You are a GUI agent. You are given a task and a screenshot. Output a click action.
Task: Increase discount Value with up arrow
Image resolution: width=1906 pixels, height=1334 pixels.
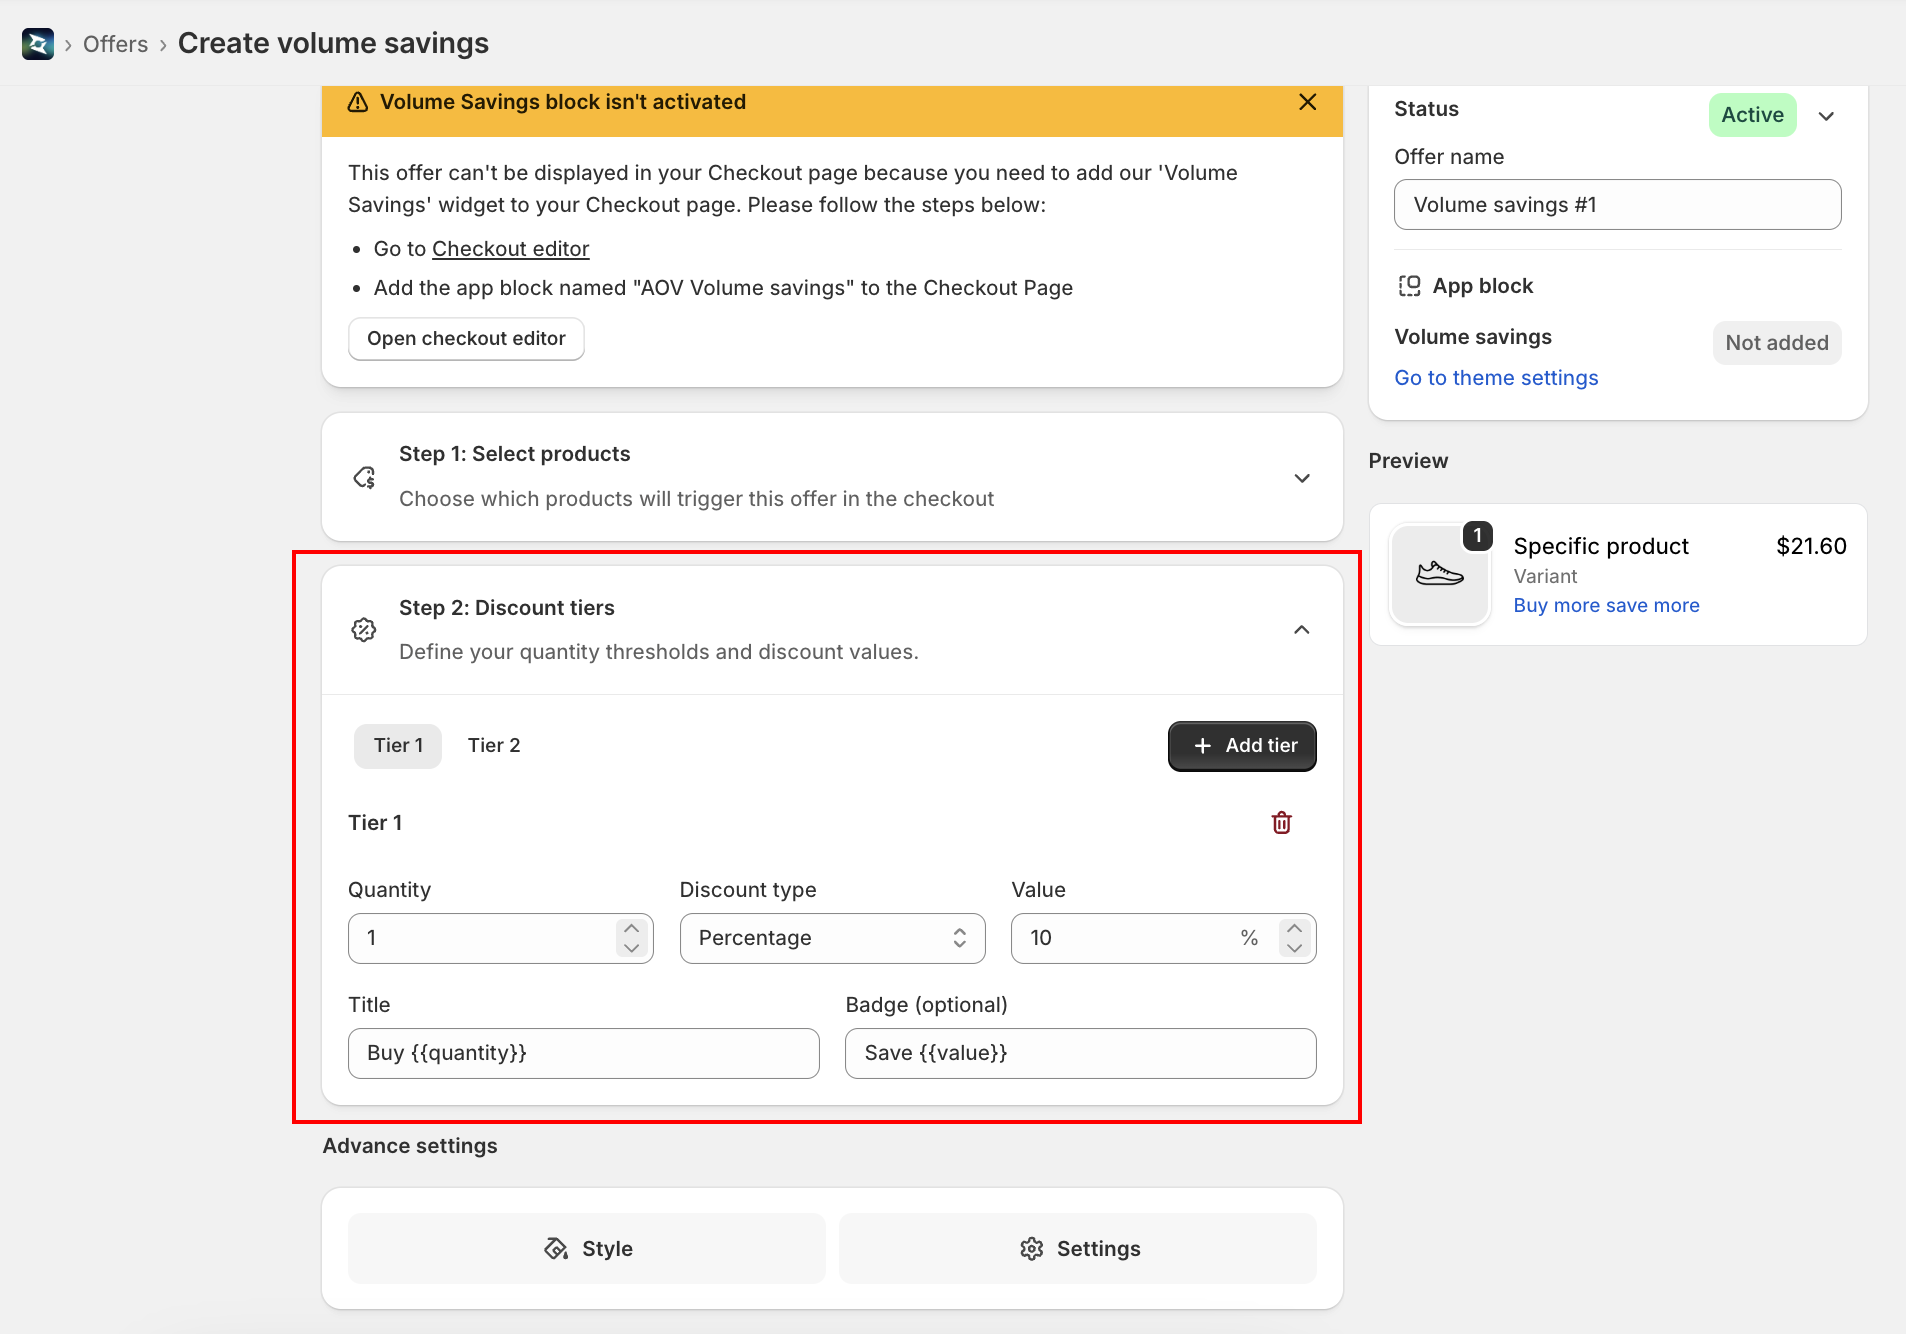[x=1294, y=928]
